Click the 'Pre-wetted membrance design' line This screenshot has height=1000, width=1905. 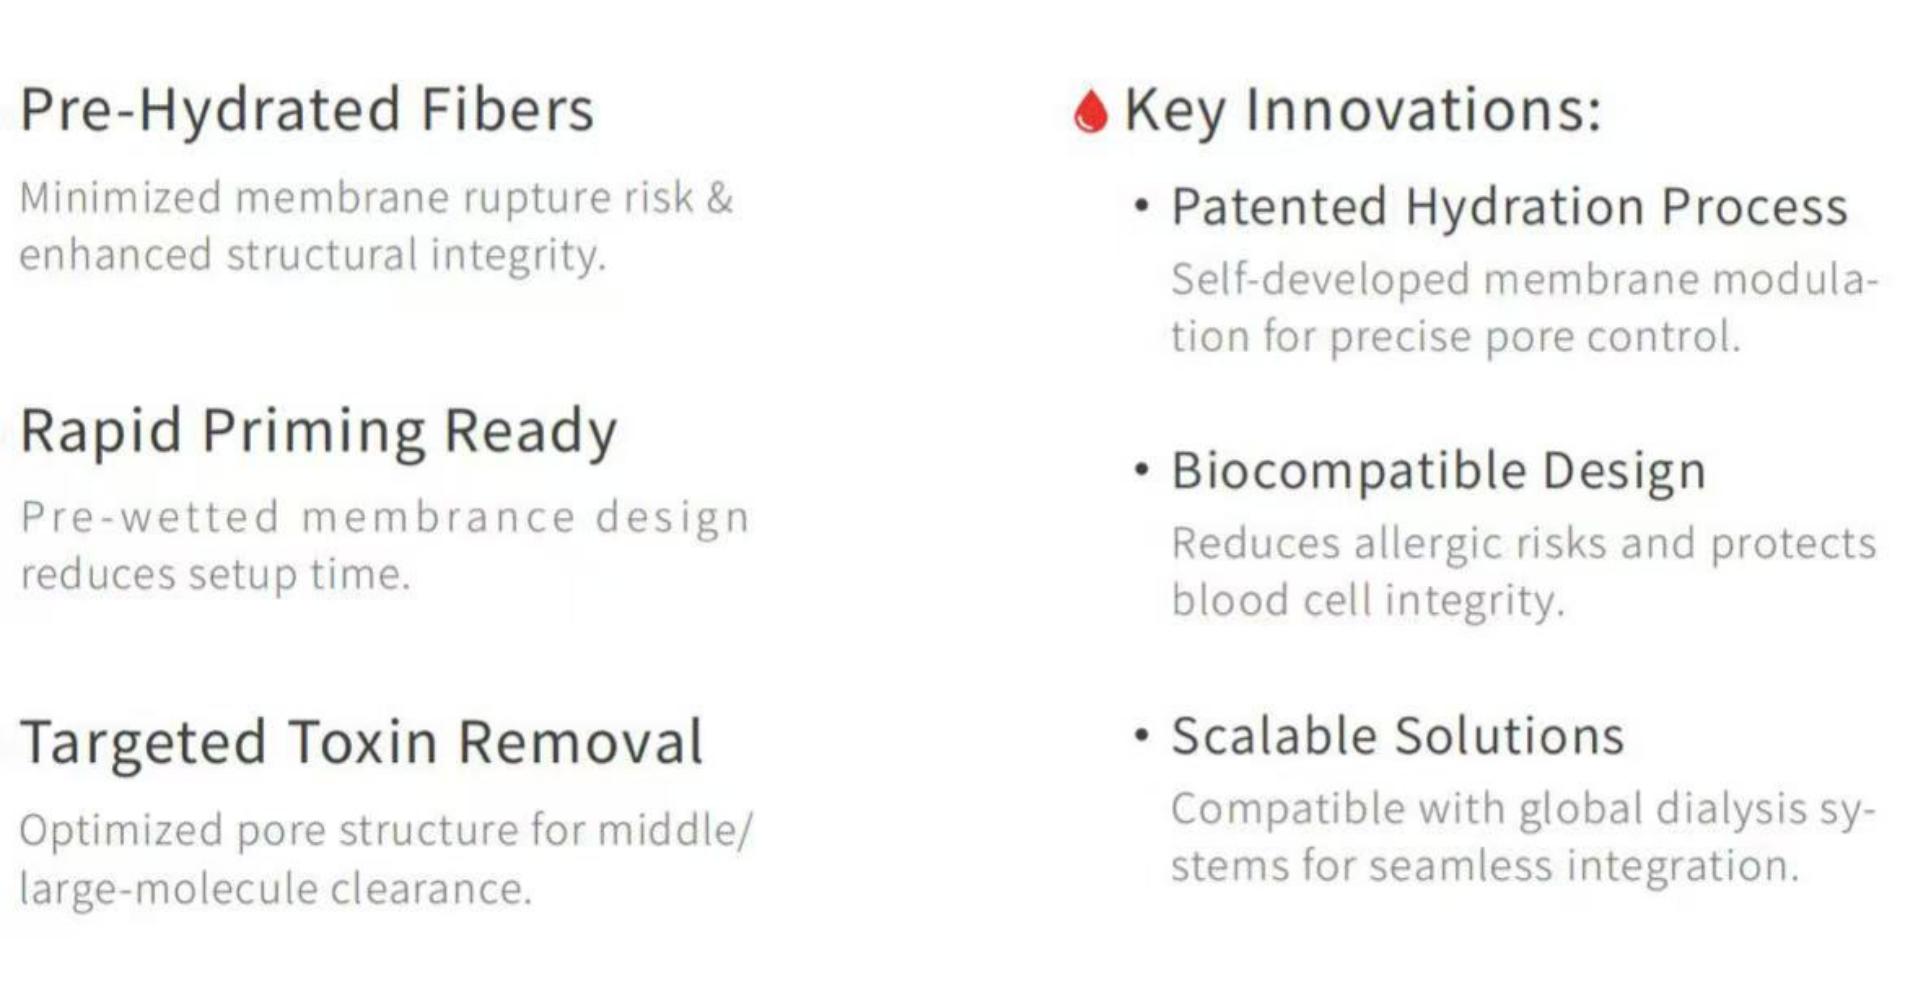pyautogui.click(x=385, y=518)
